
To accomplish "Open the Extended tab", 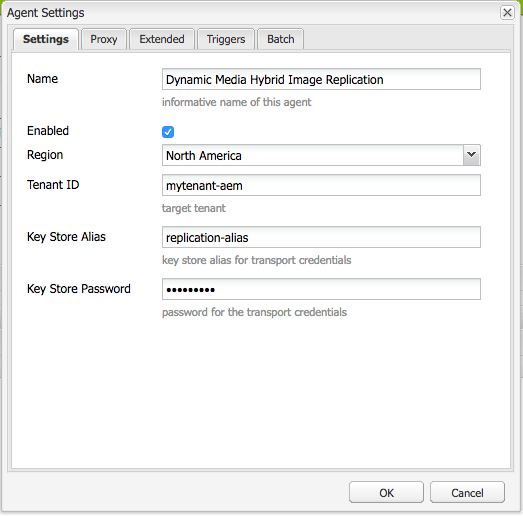I will [x=162, y=39].
